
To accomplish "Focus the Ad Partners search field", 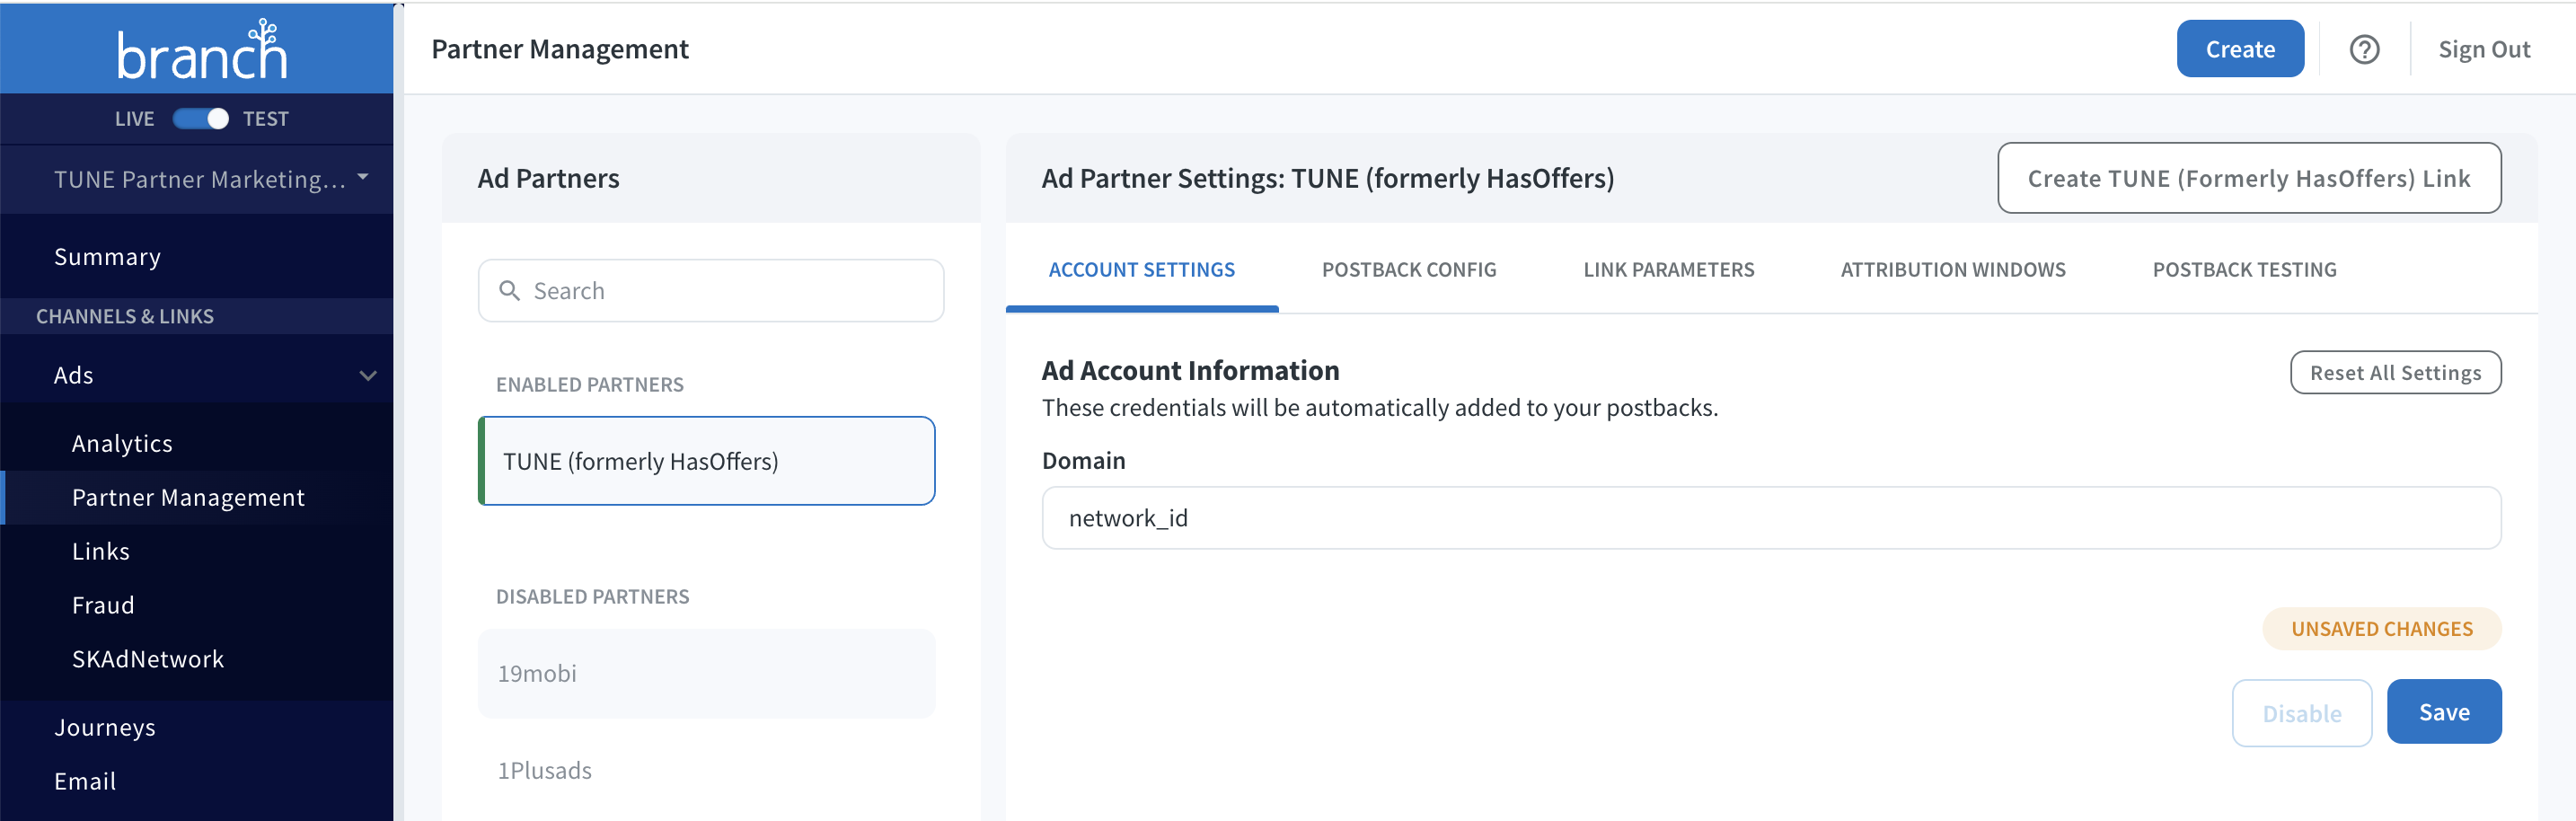I will tap(711, 291).
